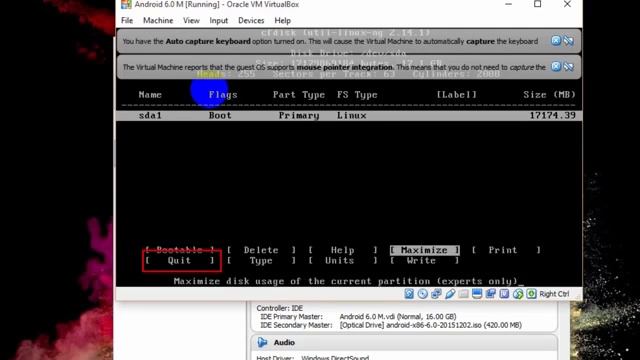Click the android-x86-6.0-20151202.iso optical drive entry
The height and width of the screenshot is (360, 640).
point(431,325)
